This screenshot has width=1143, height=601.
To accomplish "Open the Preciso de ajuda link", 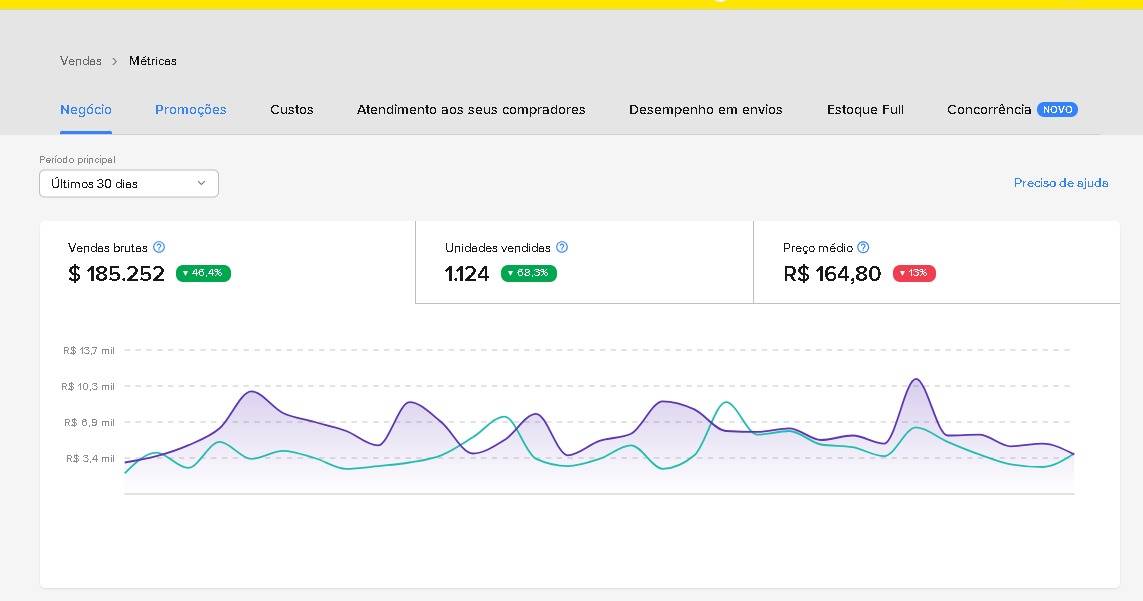I will coord(1060,183).
